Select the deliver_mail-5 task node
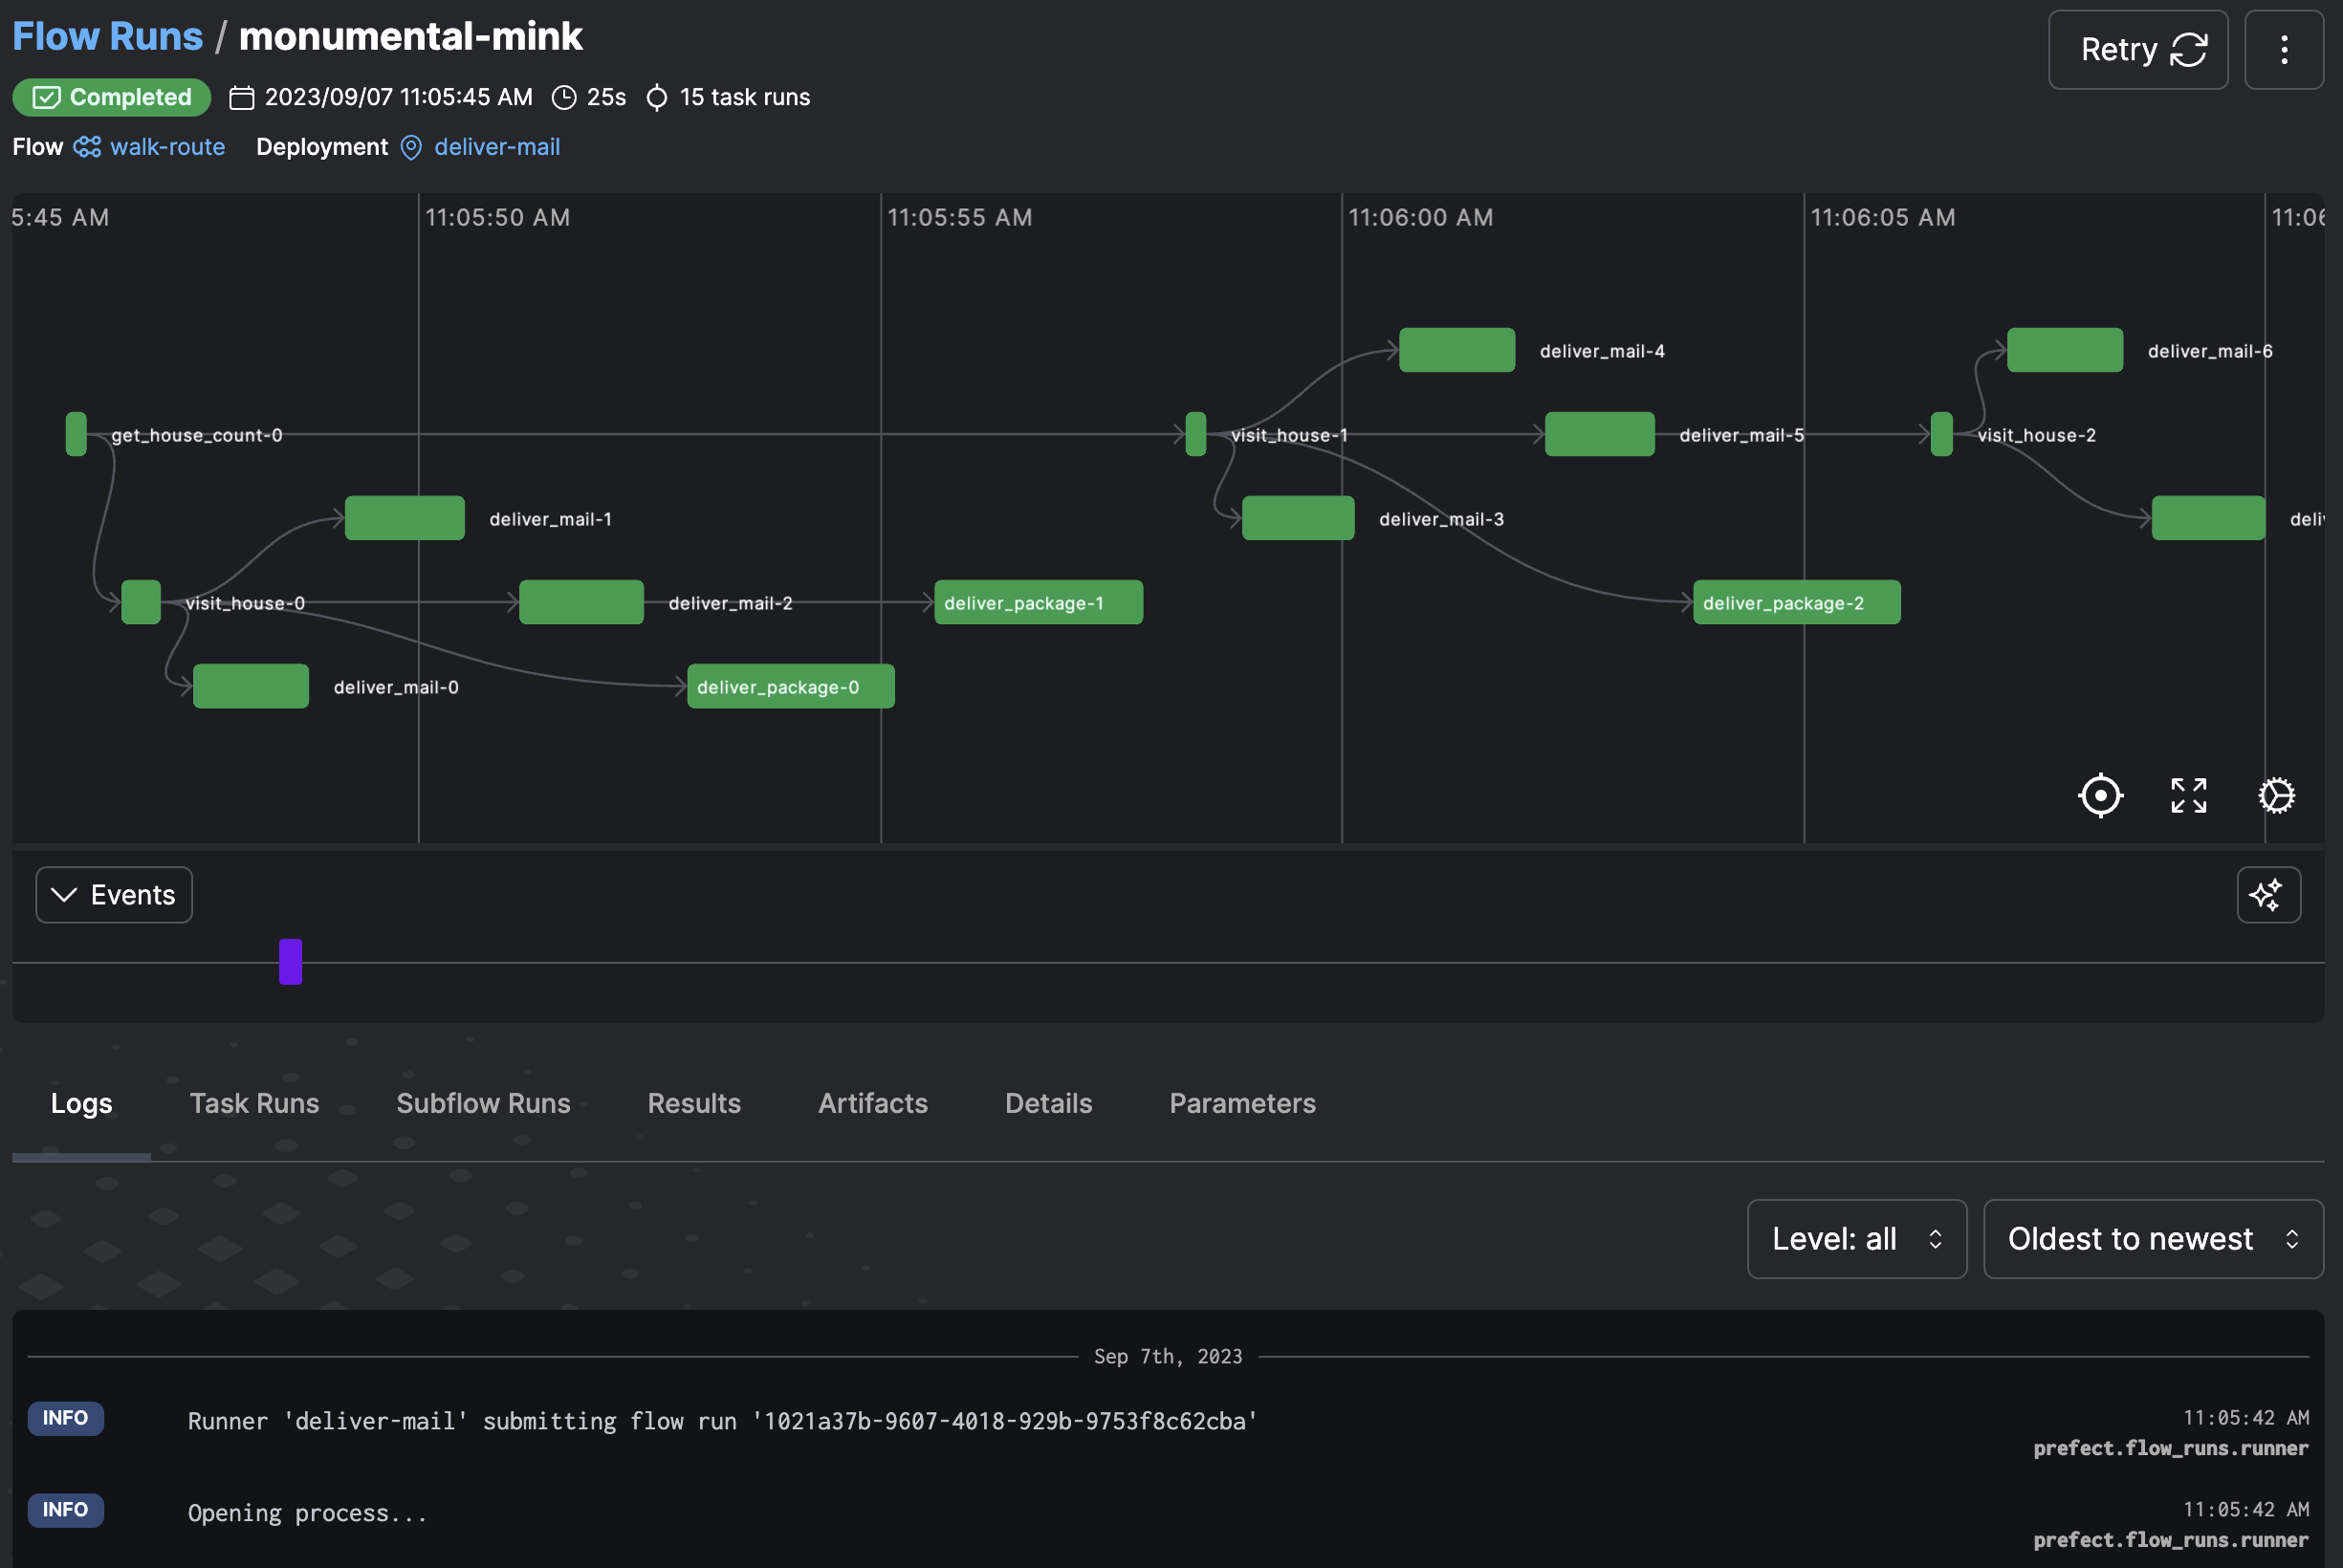Viewport: 2343px width, 1568px height. pos(1599,434)
